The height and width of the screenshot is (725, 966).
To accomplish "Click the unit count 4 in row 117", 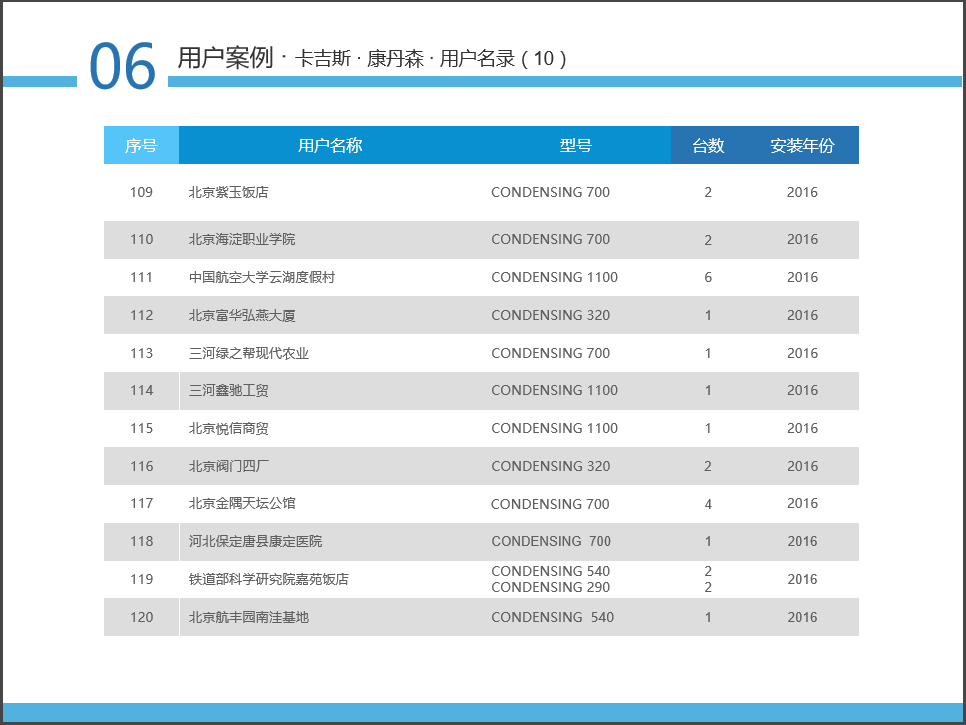I will click(708, 504).
